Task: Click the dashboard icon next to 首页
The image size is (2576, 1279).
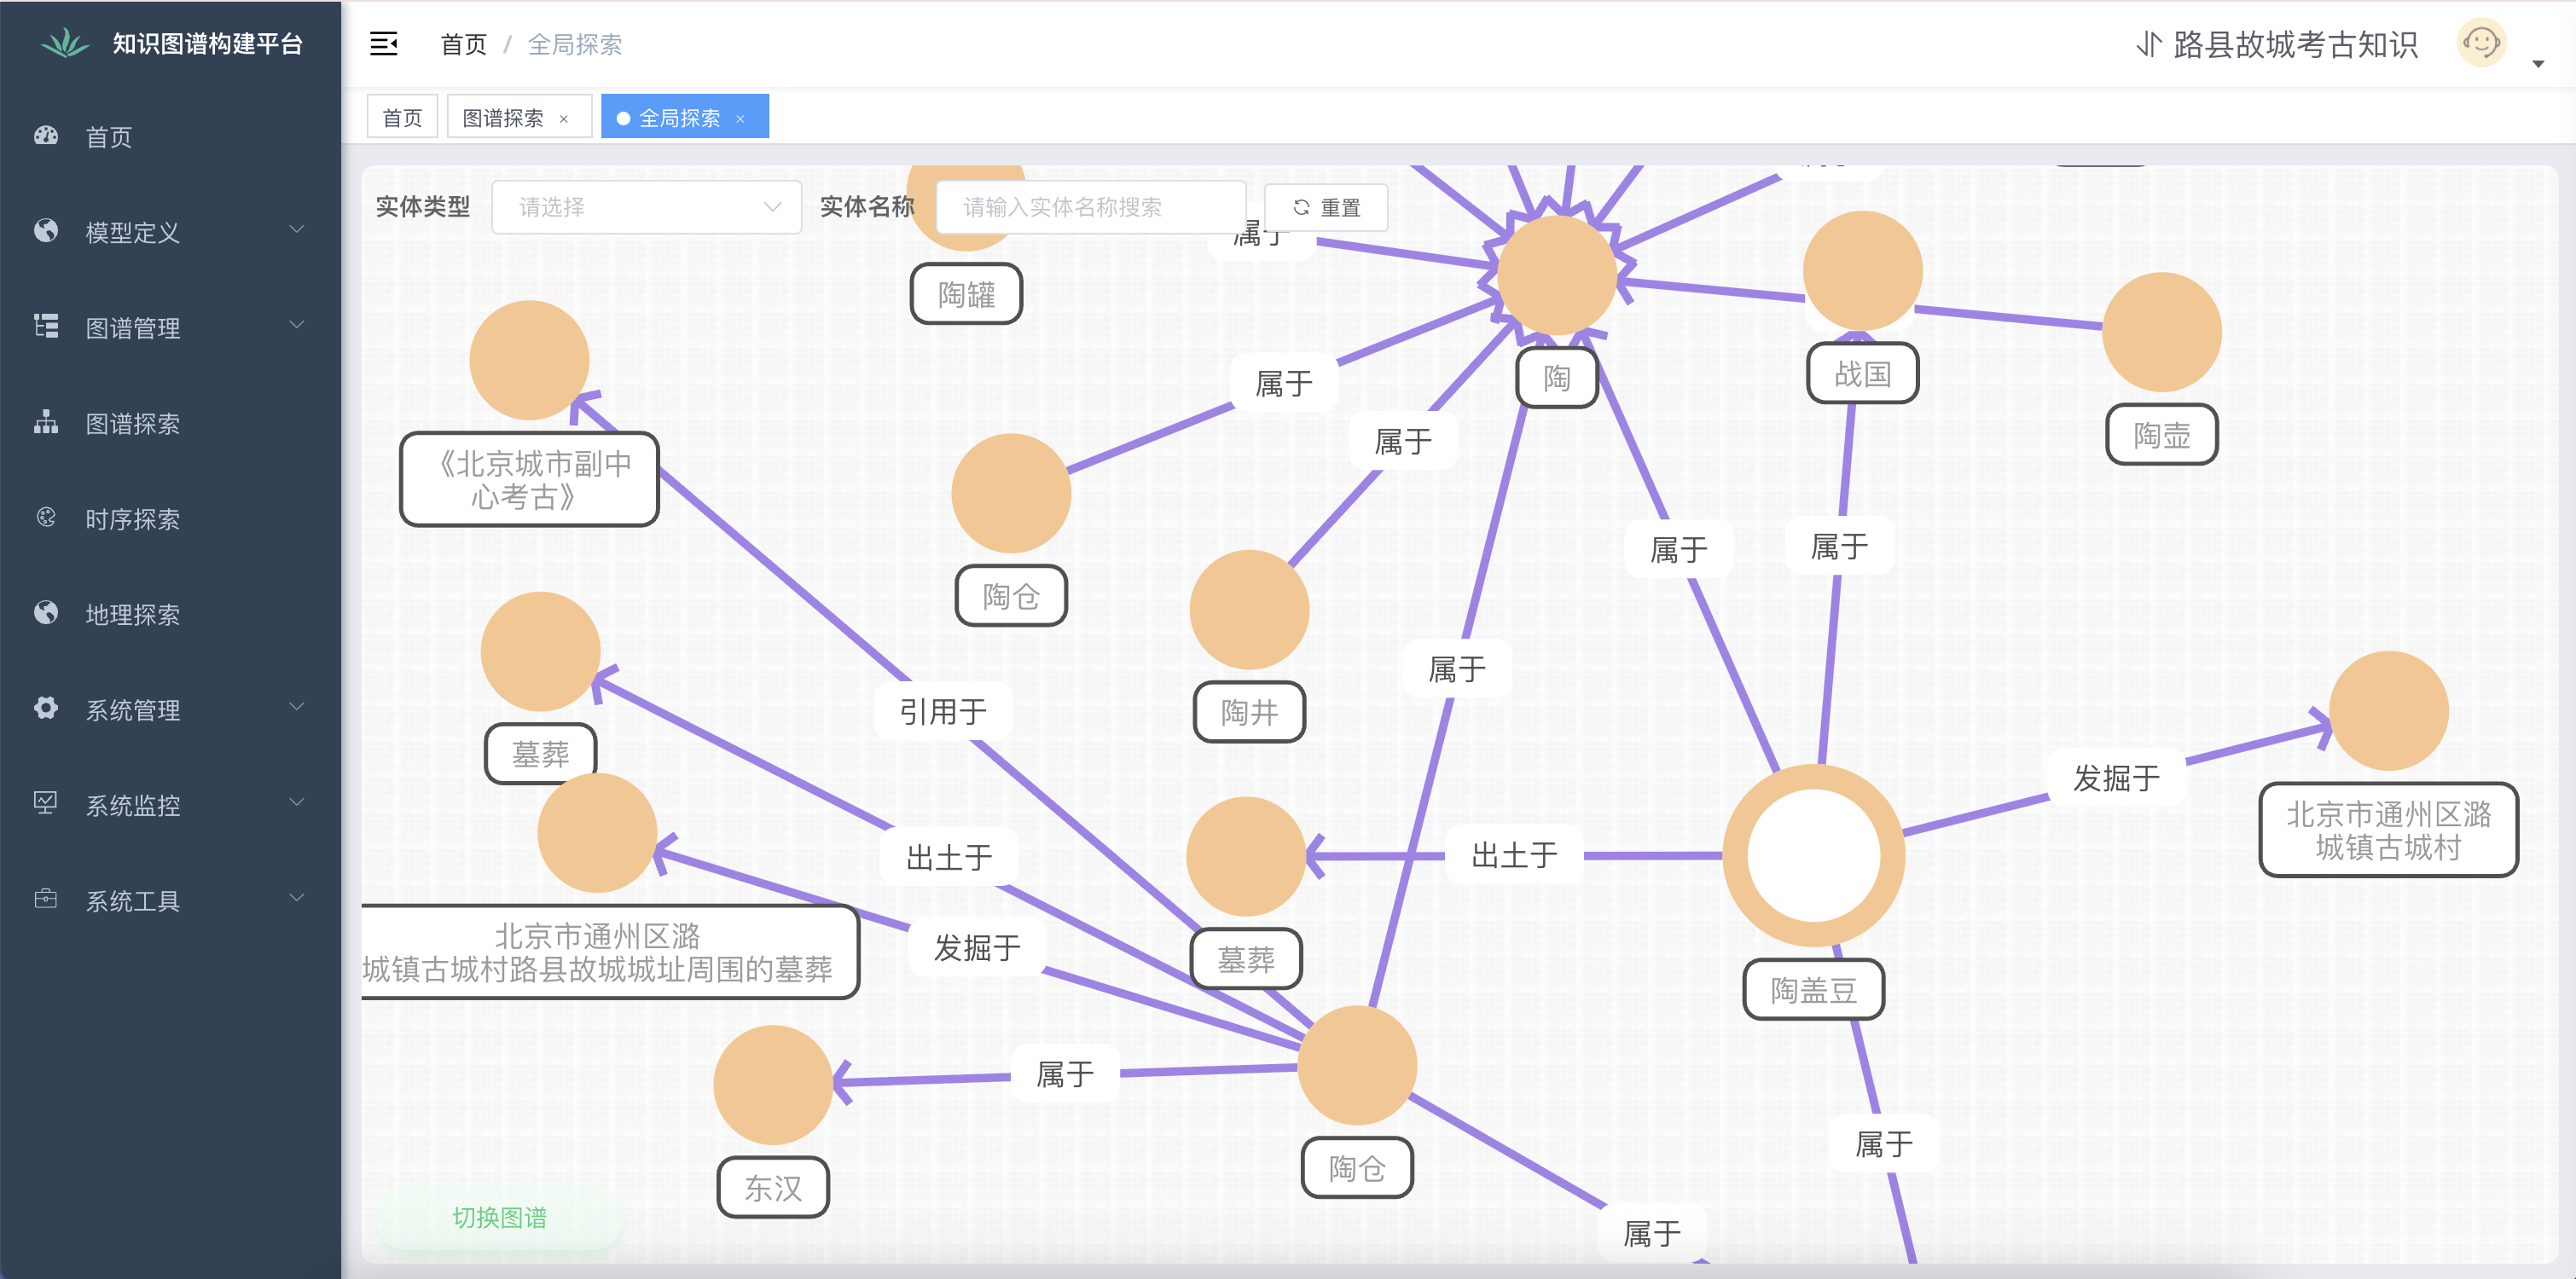Action: point(46,136)
